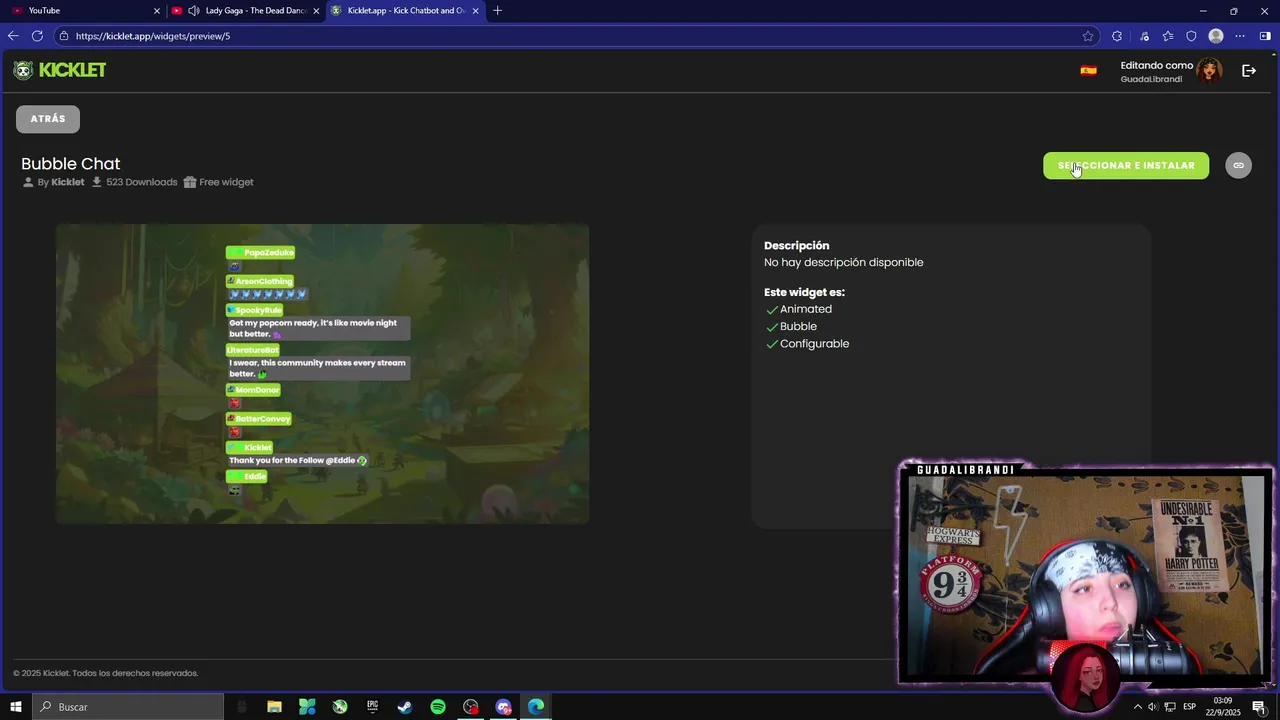
Task: Toggle the browser sidebar icon
Action: (x=1265, y=36)
